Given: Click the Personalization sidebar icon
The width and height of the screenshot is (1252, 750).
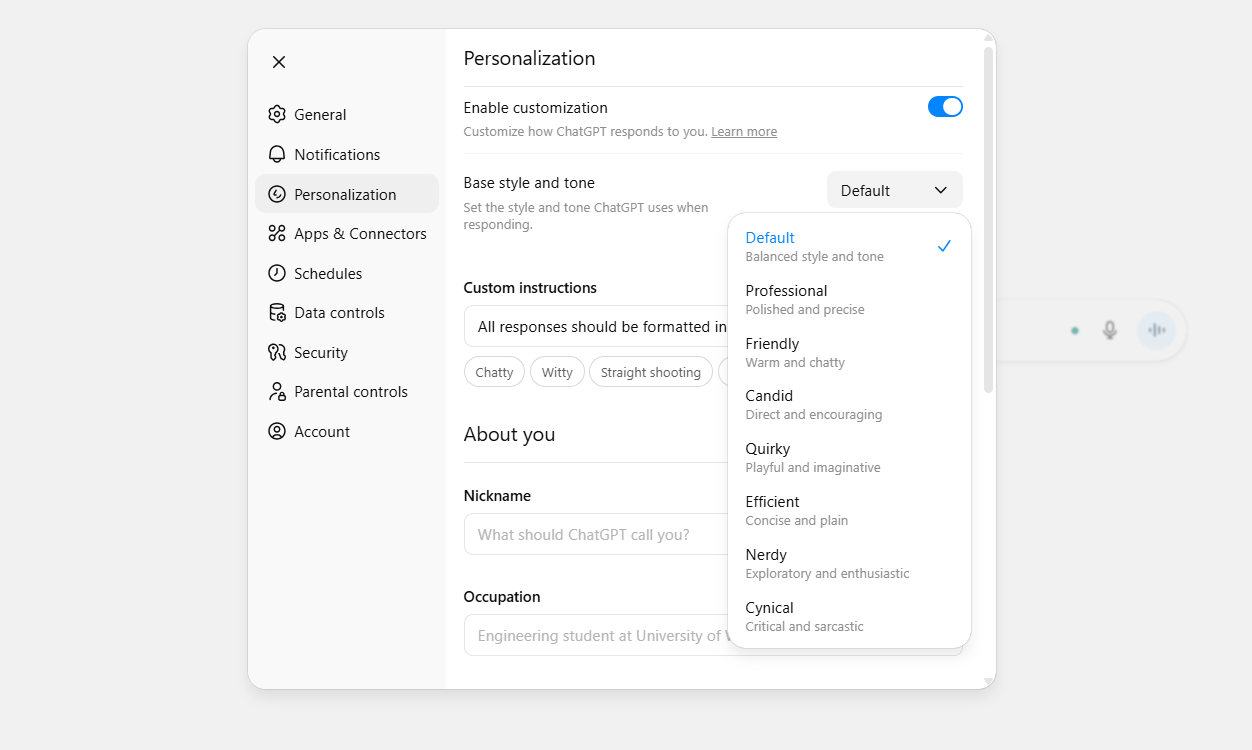Looking at the screenshot, I should click(x=277, y=194).
